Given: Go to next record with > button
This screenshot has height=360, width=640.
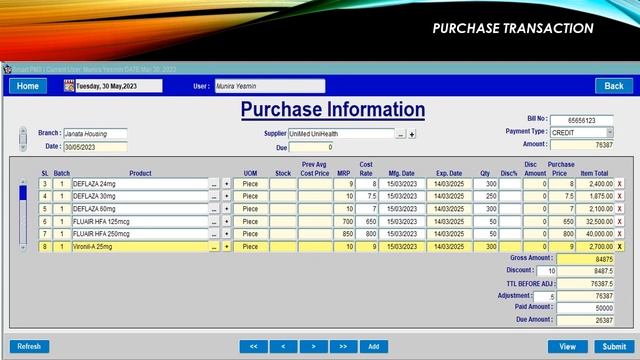Looking at the screenshot, I should tap(313, 347).
